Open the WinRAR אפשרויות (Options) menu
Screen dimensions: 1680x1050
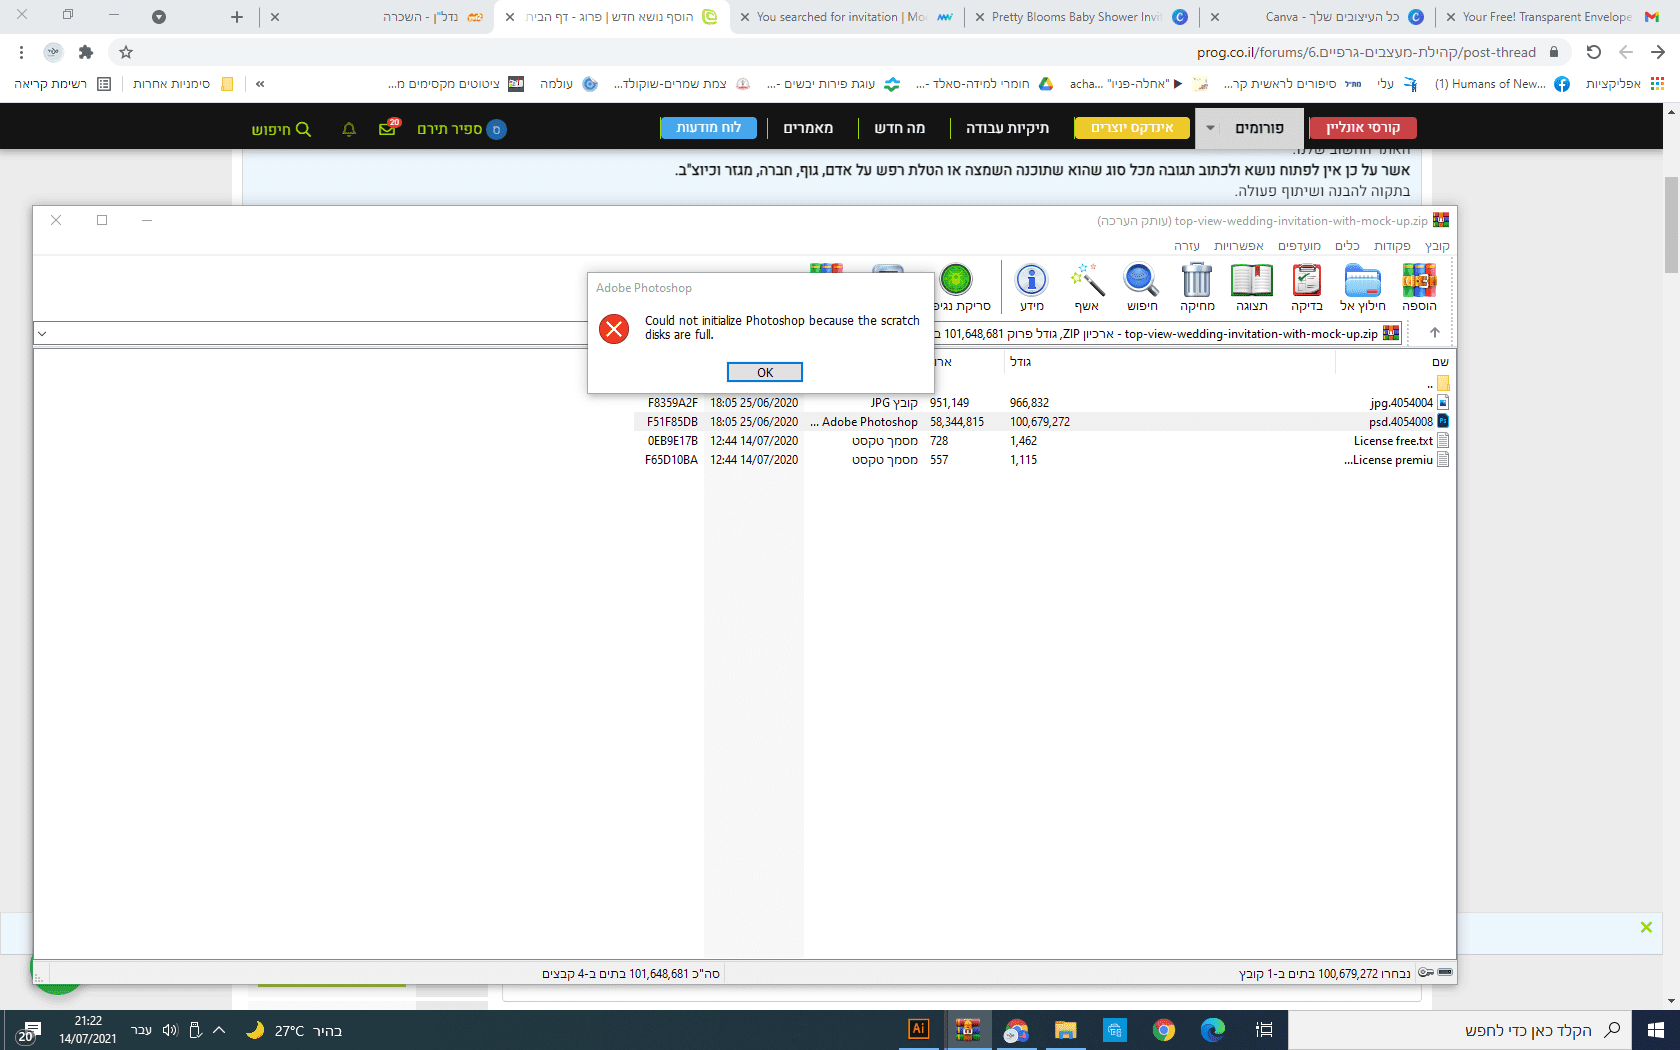click(x=1238, y=246)
